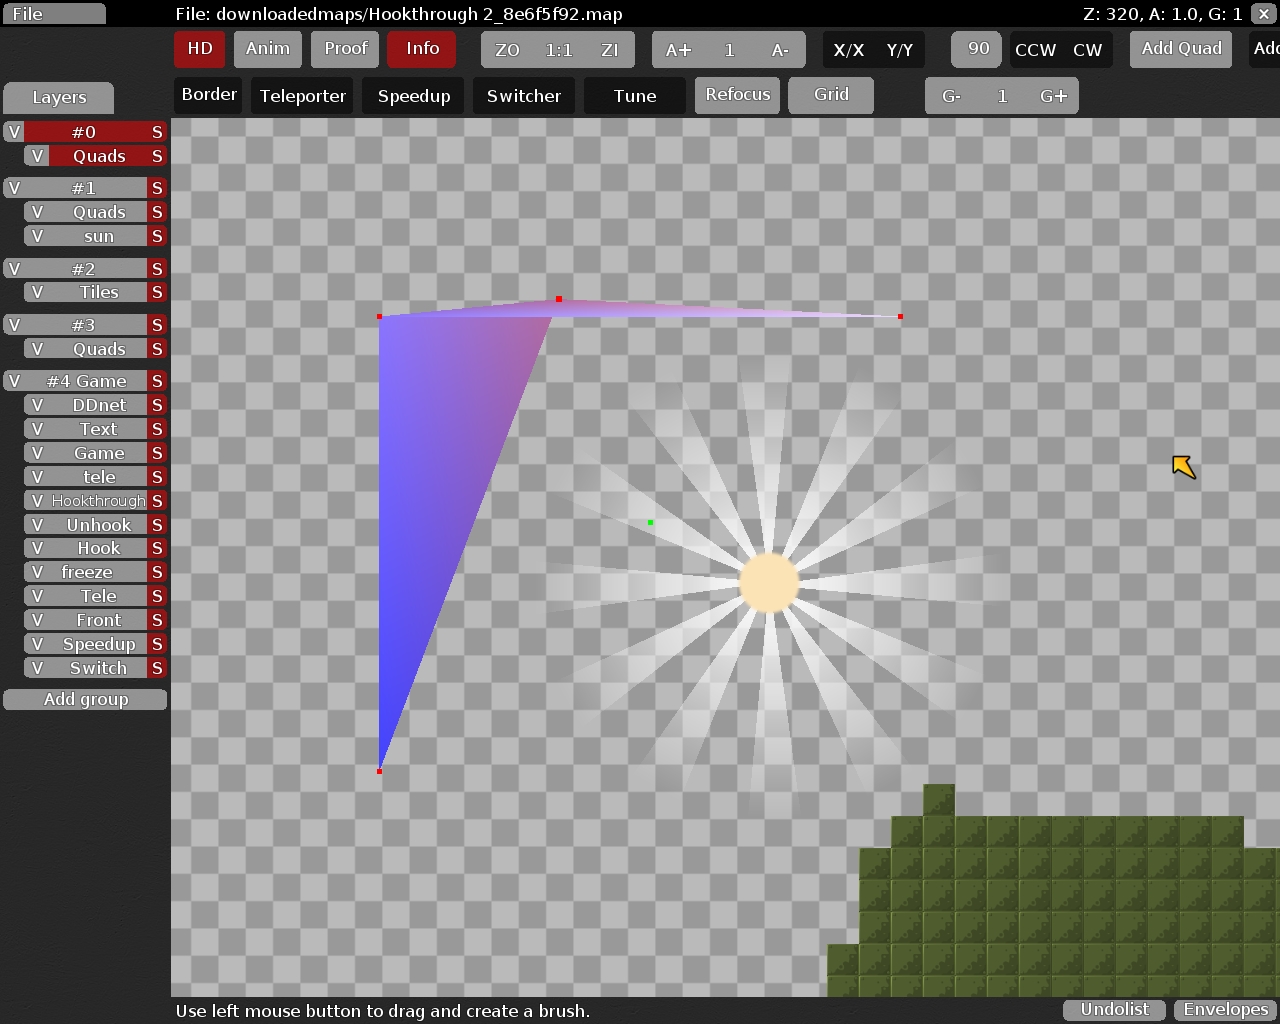Collapse the #4 Game group
The width and height of the screenshot is (1280, 1024).
86,381
